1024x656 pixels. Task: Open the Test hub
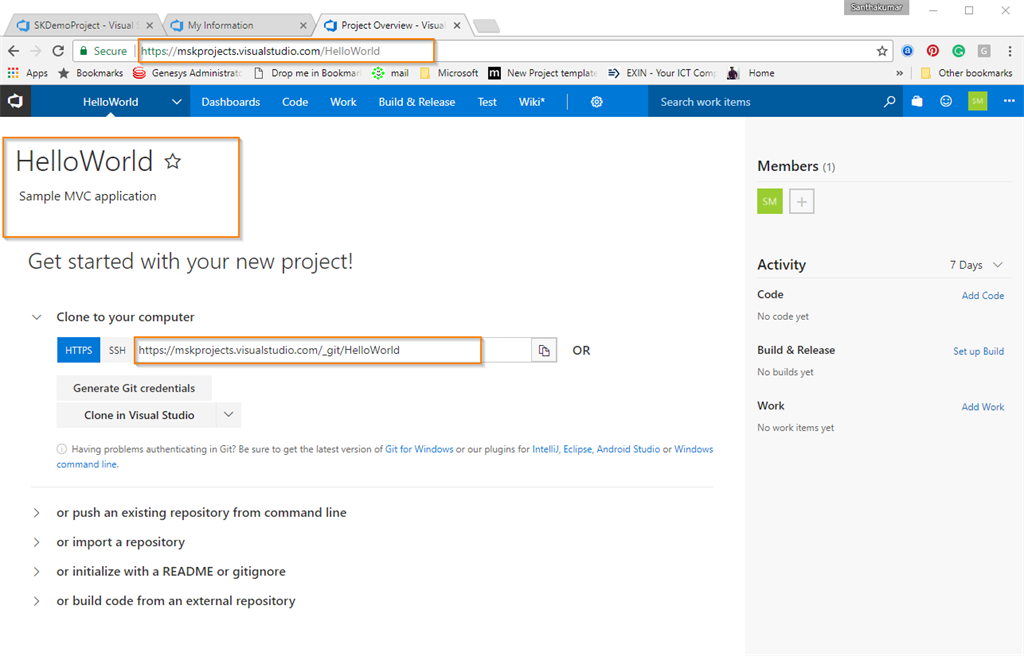coord(487,102)
